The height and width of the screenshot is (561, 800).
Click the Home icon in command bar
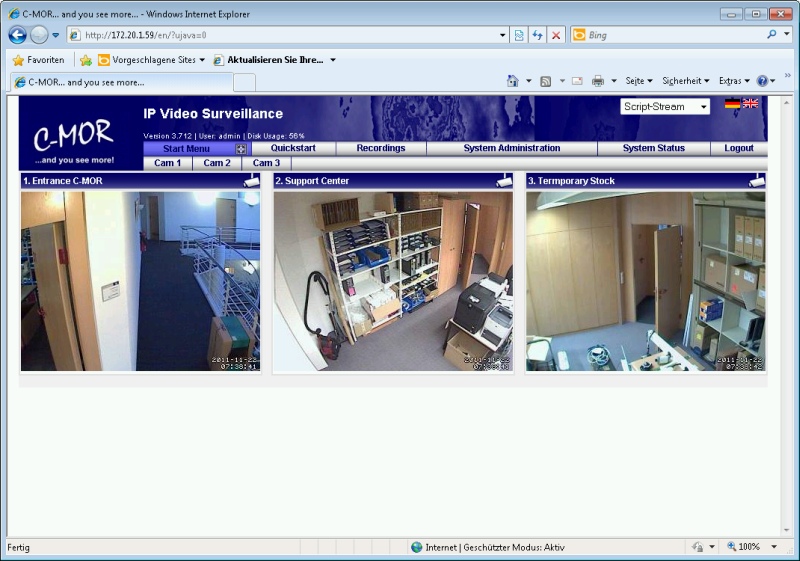tap(513, 81)
